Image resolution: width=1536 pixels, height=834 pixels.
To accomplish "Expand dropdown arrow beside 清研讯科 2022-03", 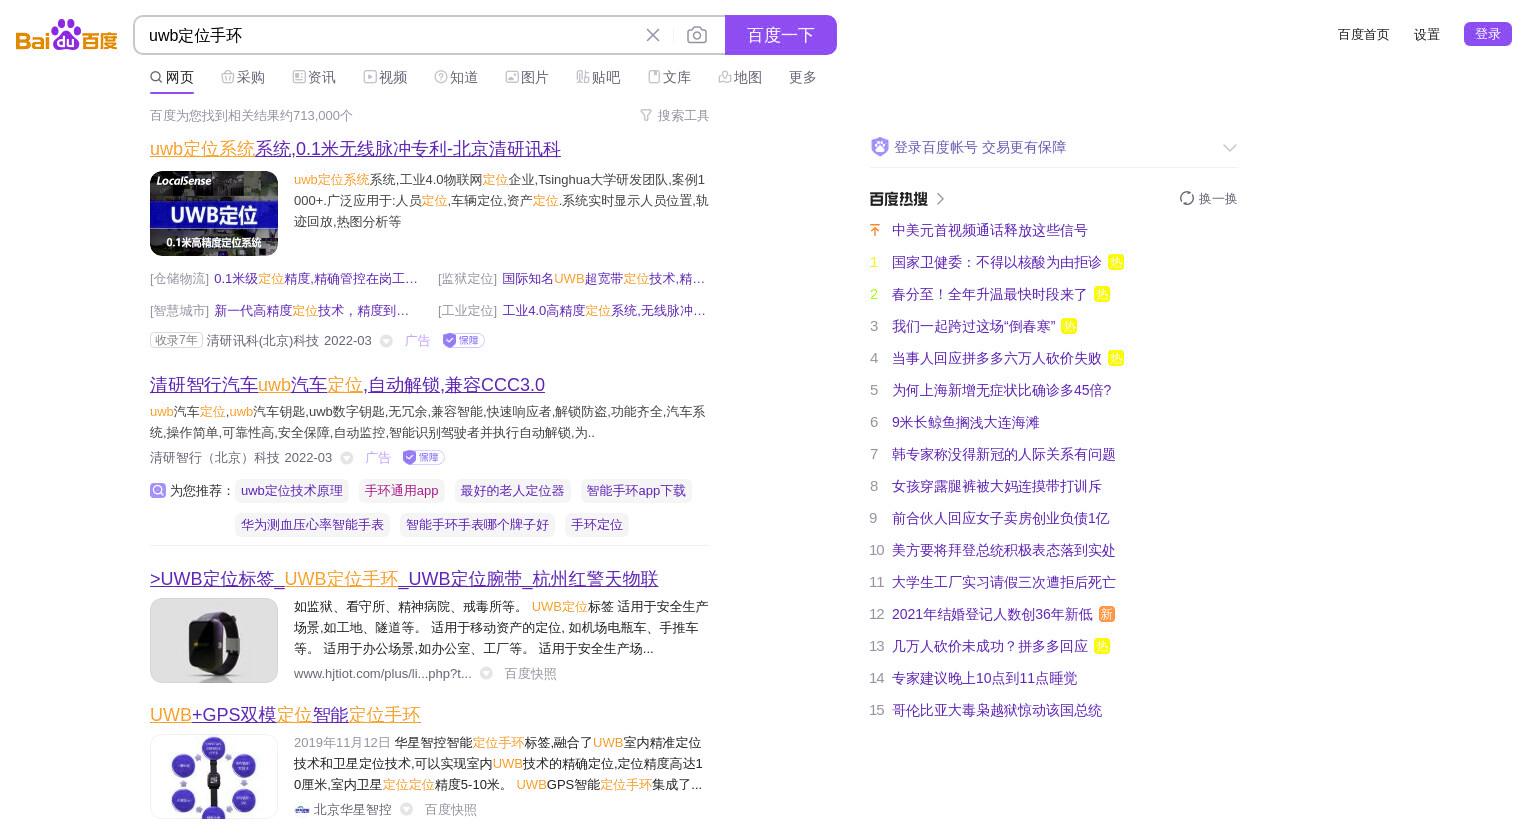I will 386,341.
